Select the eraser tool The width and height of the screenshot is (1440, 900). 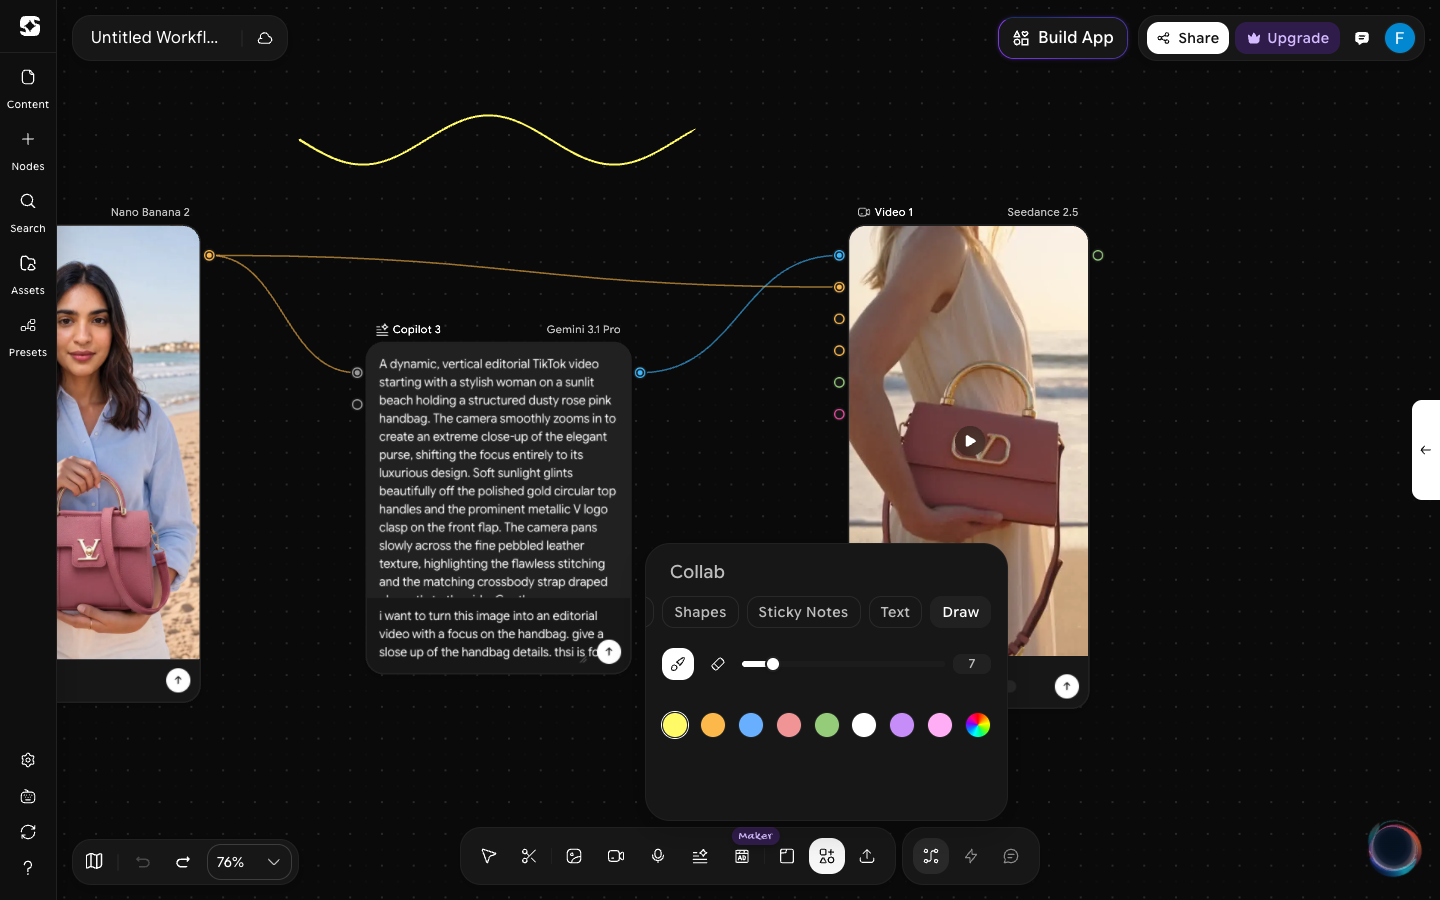point(718,664)
